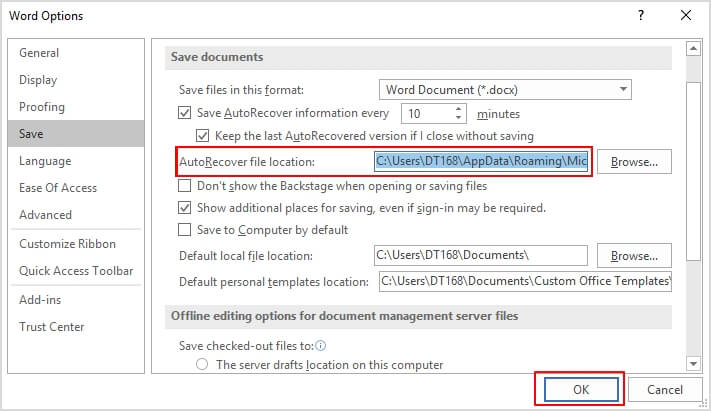Check Save to Computer by default
711x411 pixels.
184,230
